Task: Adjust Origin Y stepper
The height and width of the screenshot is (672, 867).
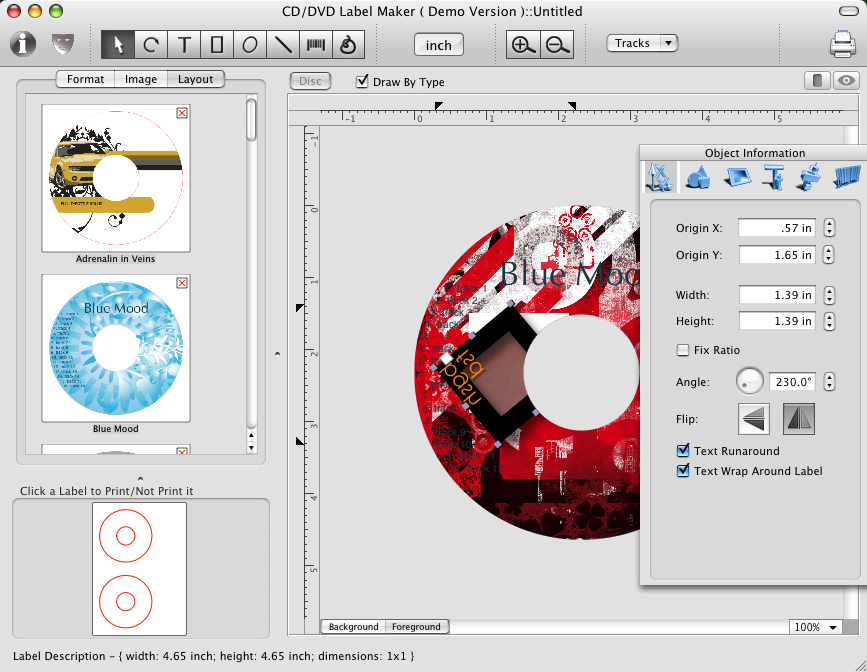Action: coord(829,255)
